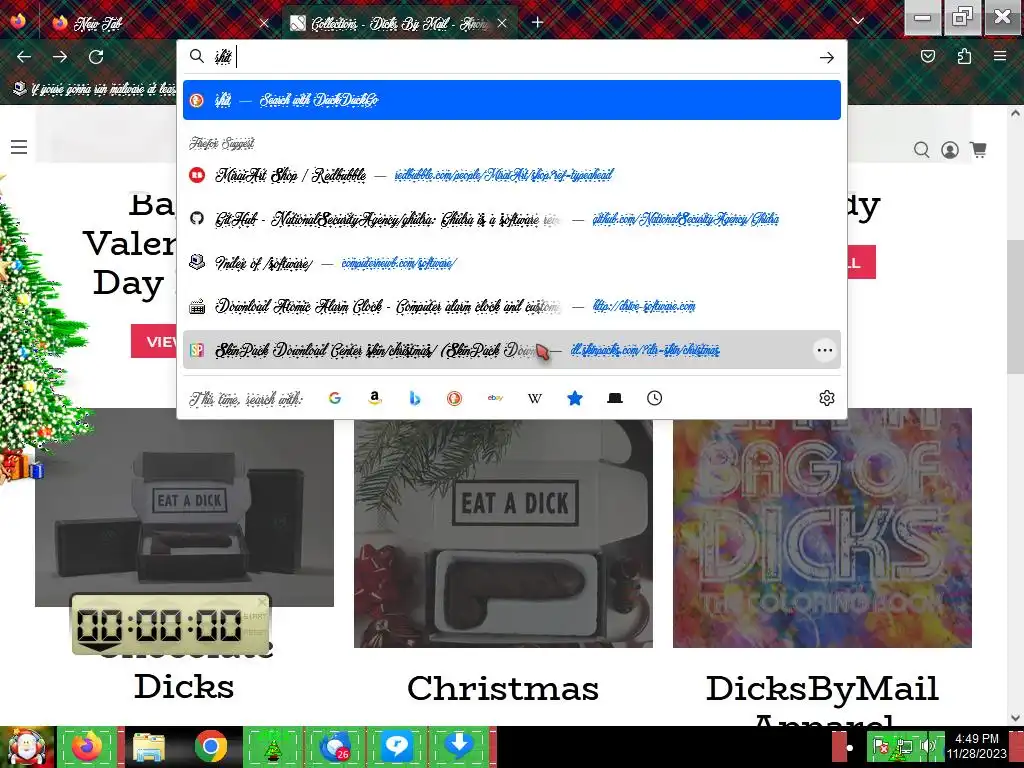The height and width of the screenshot is (768, 1024).
Task: Click the Christmas collection title
Action: pyautogui.click(x=503, y=688)
